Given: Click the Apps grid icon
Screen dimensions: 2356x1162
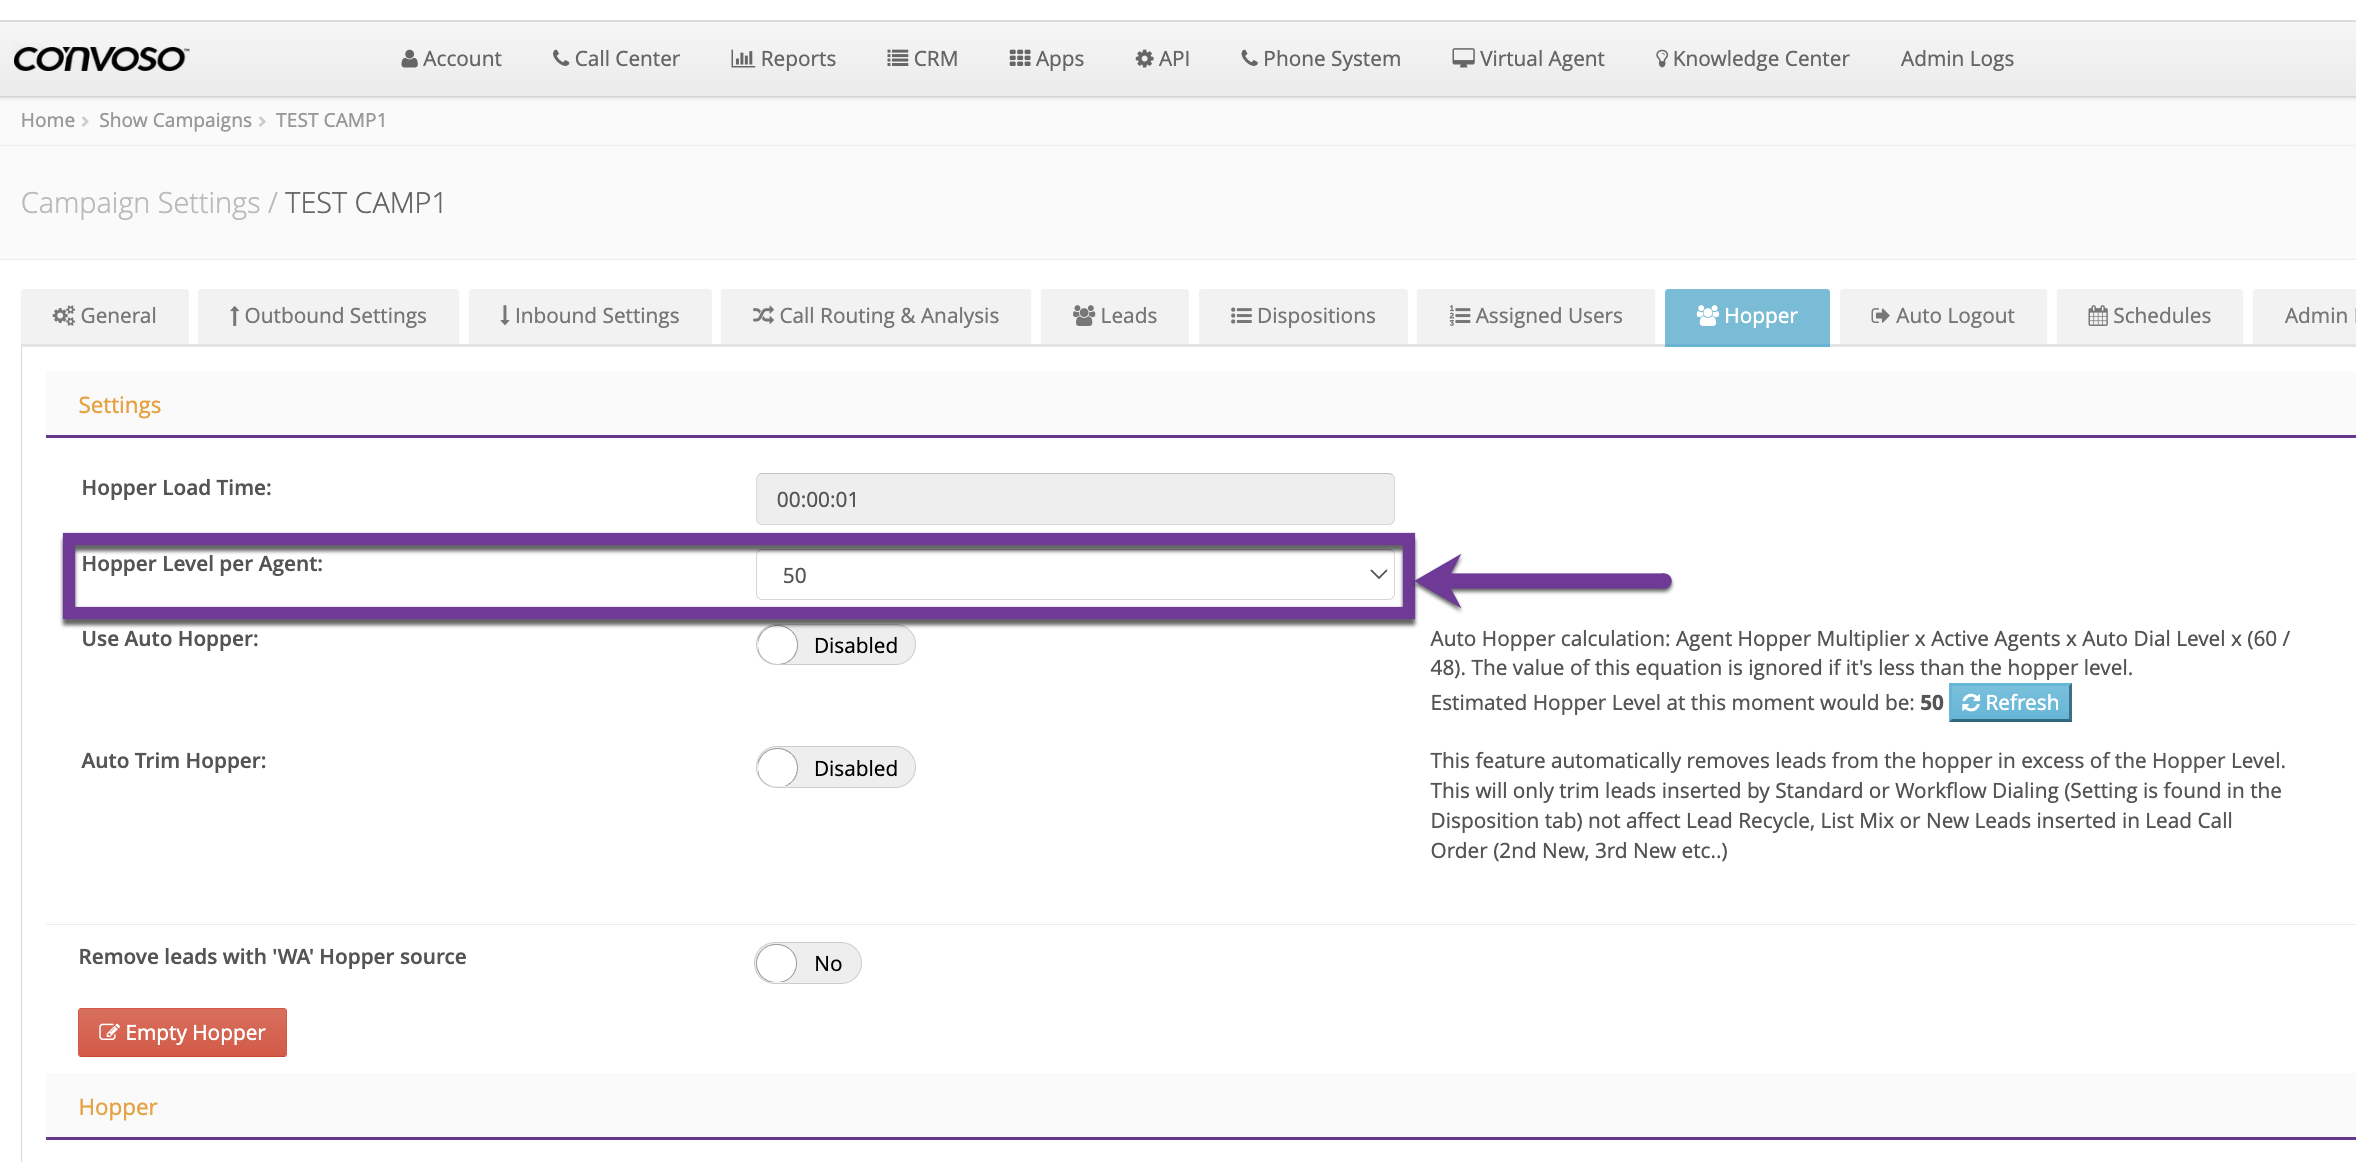Looking at the screenshot, I should point(1019,59).
